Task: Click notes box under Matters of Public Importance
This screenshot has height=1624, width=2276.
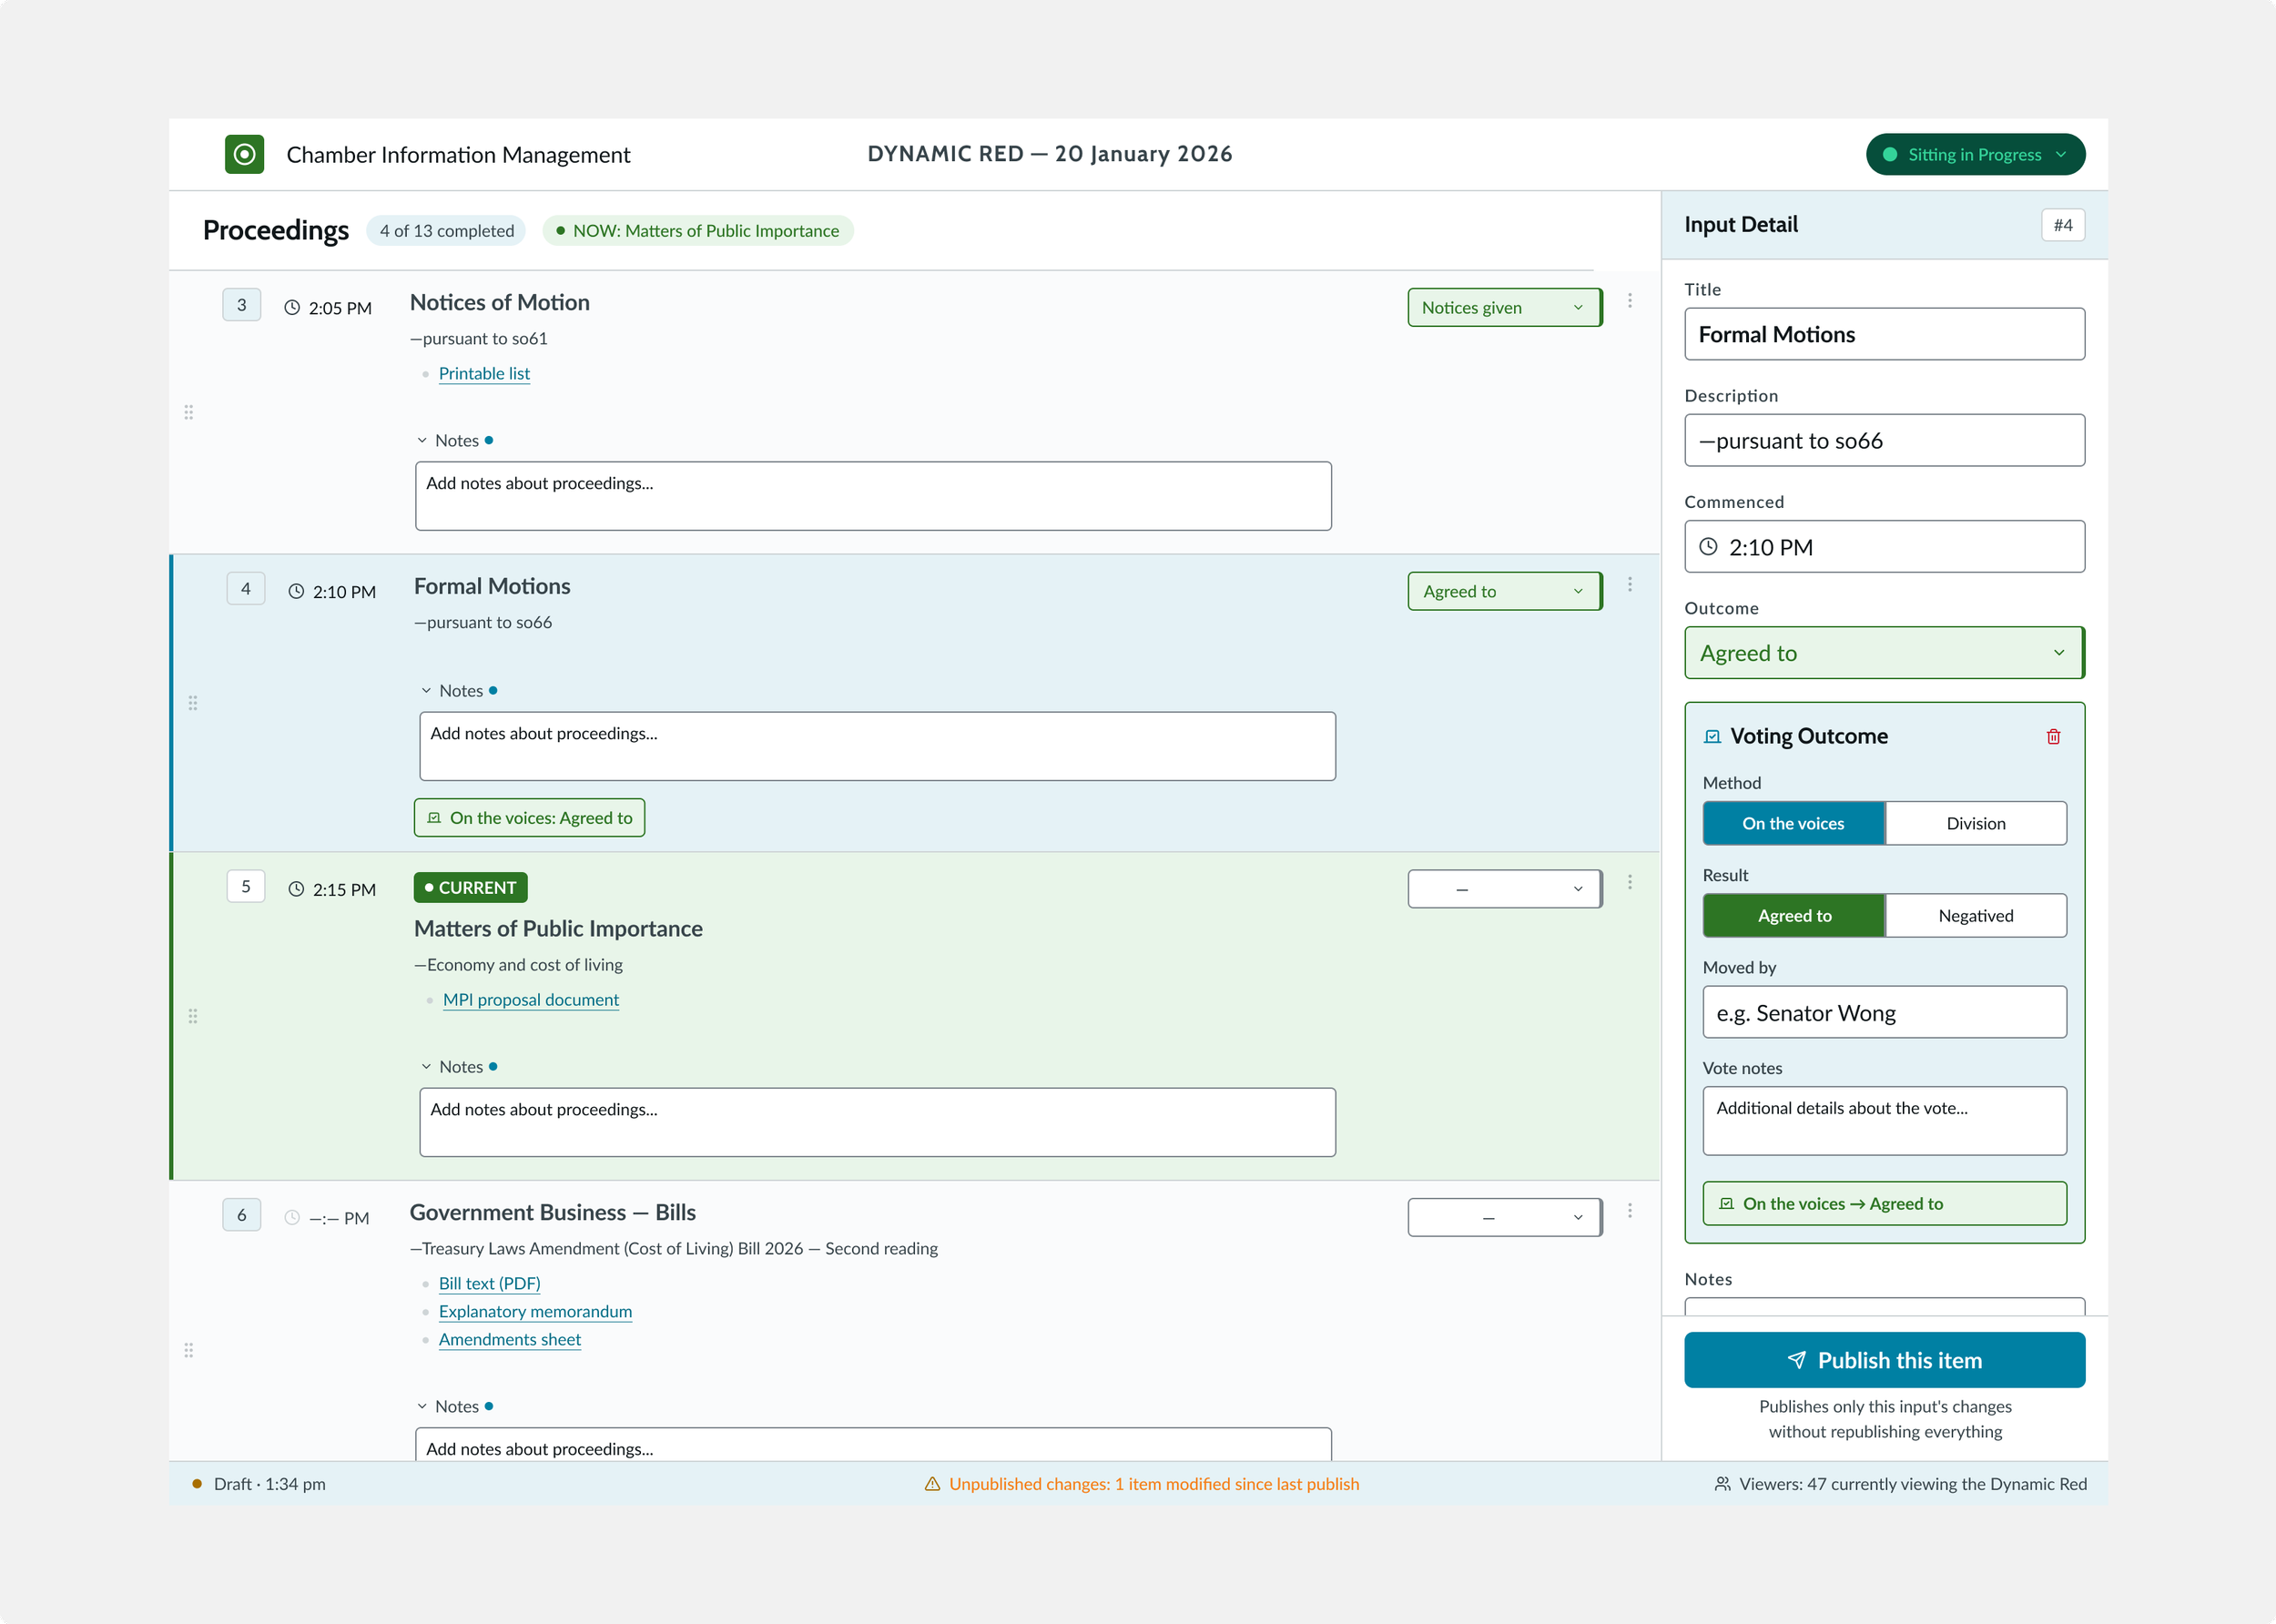Action: point(877,1122)
